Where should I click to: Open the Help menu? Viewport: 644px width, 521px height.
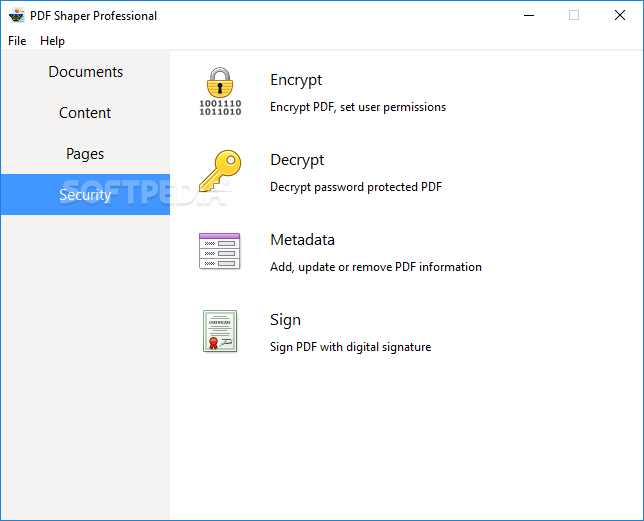52,41
